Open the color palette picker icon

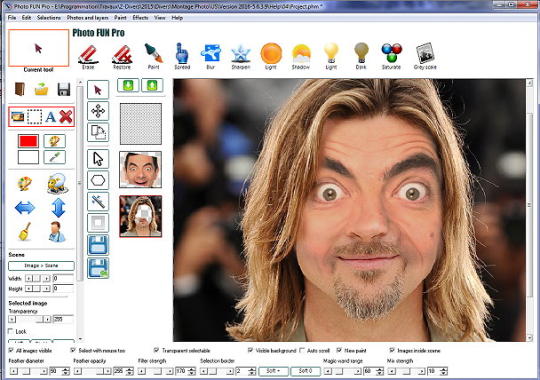[54, 141]
